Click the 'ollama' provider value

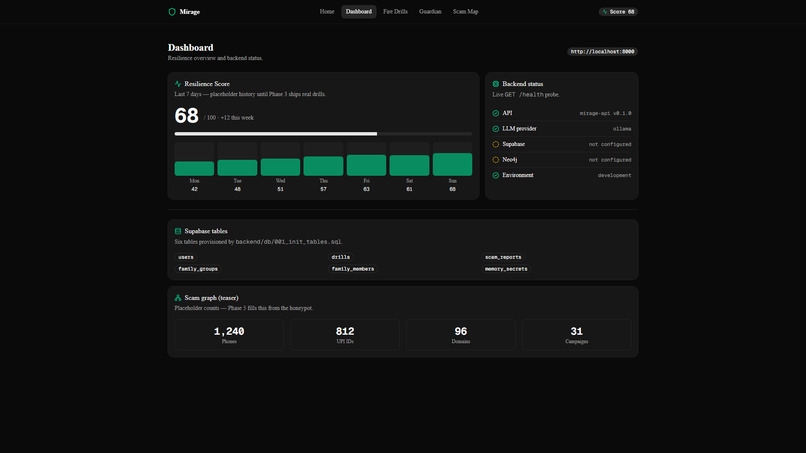coord(622,129)
